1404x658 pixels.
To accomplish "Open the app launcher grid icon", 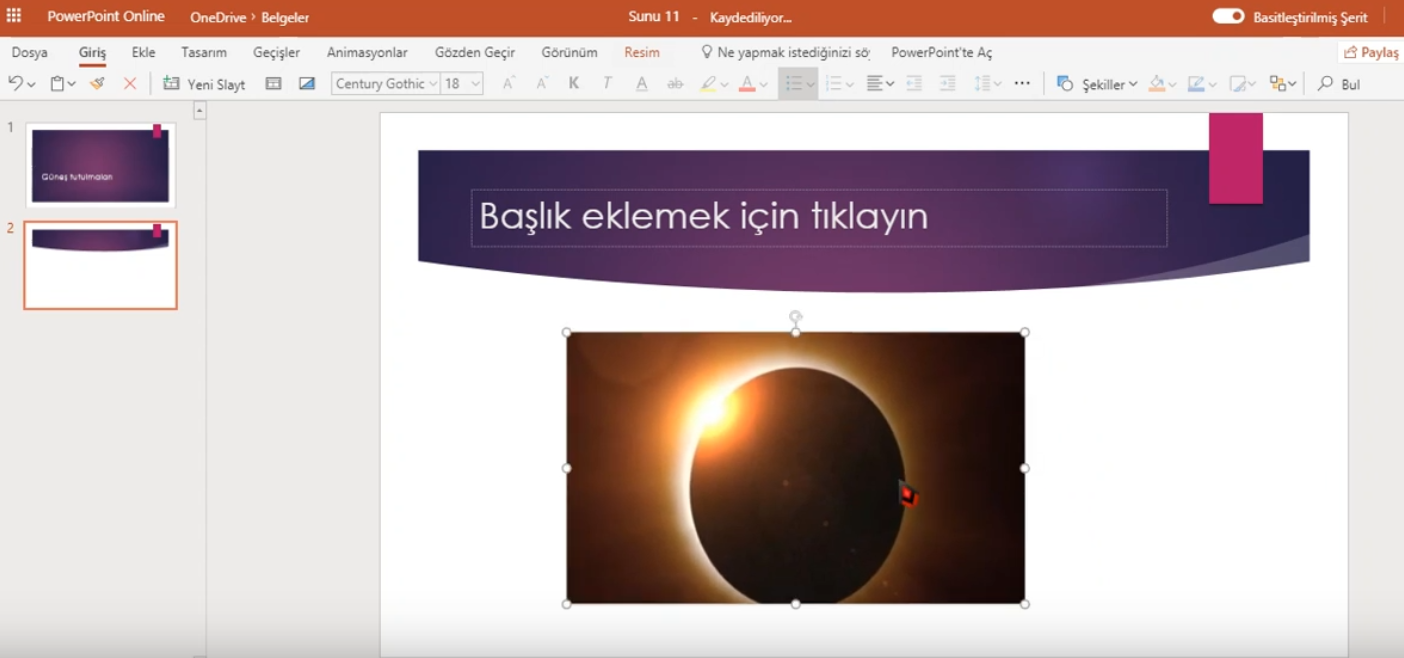I will point(14,16).
